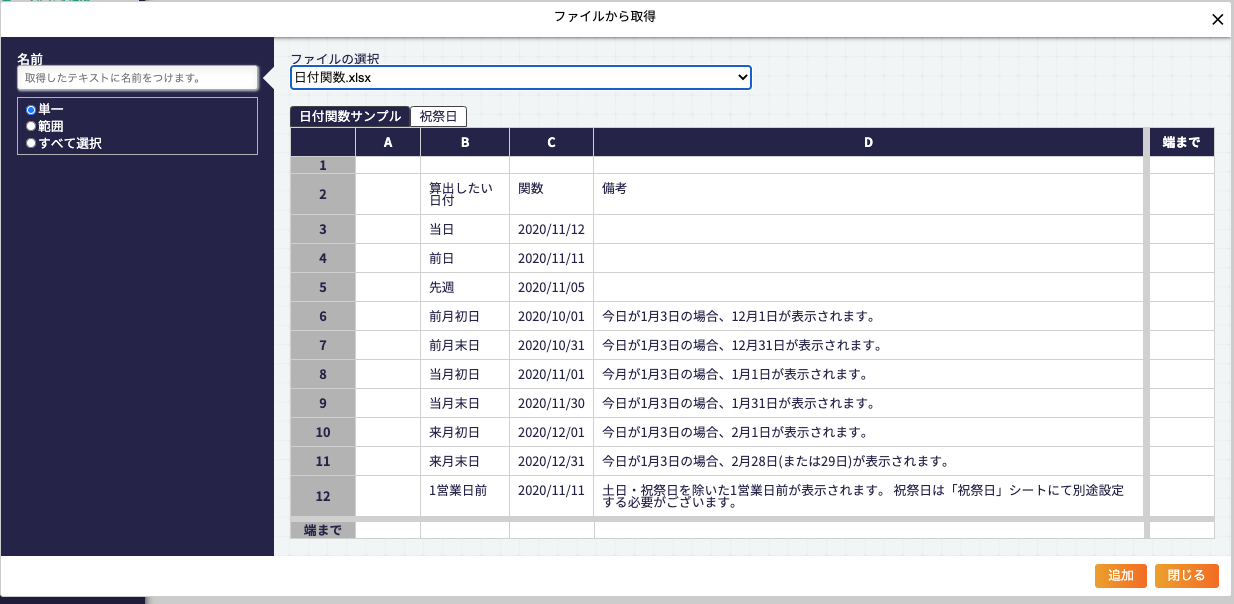Select row header 6
Screen dimensions: 1234x604
(x=323, y=316)
